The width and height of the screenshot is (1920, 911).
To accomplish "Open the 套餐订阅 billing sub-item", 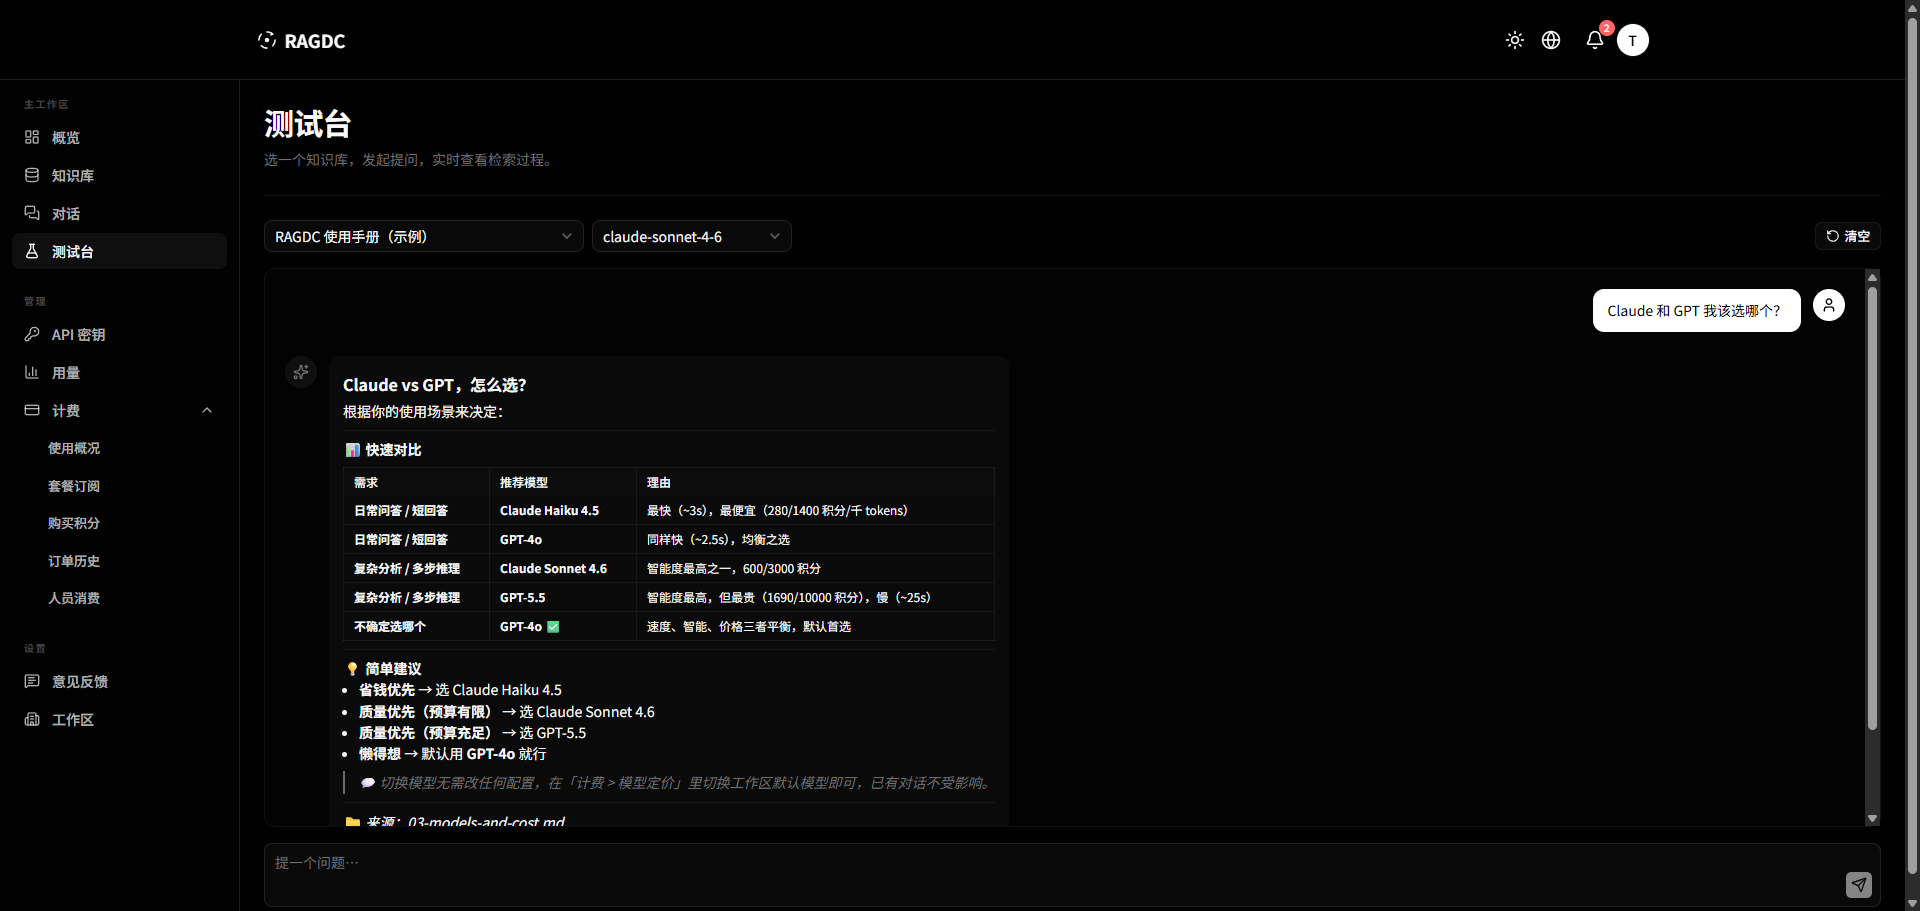I will [74, 486].
